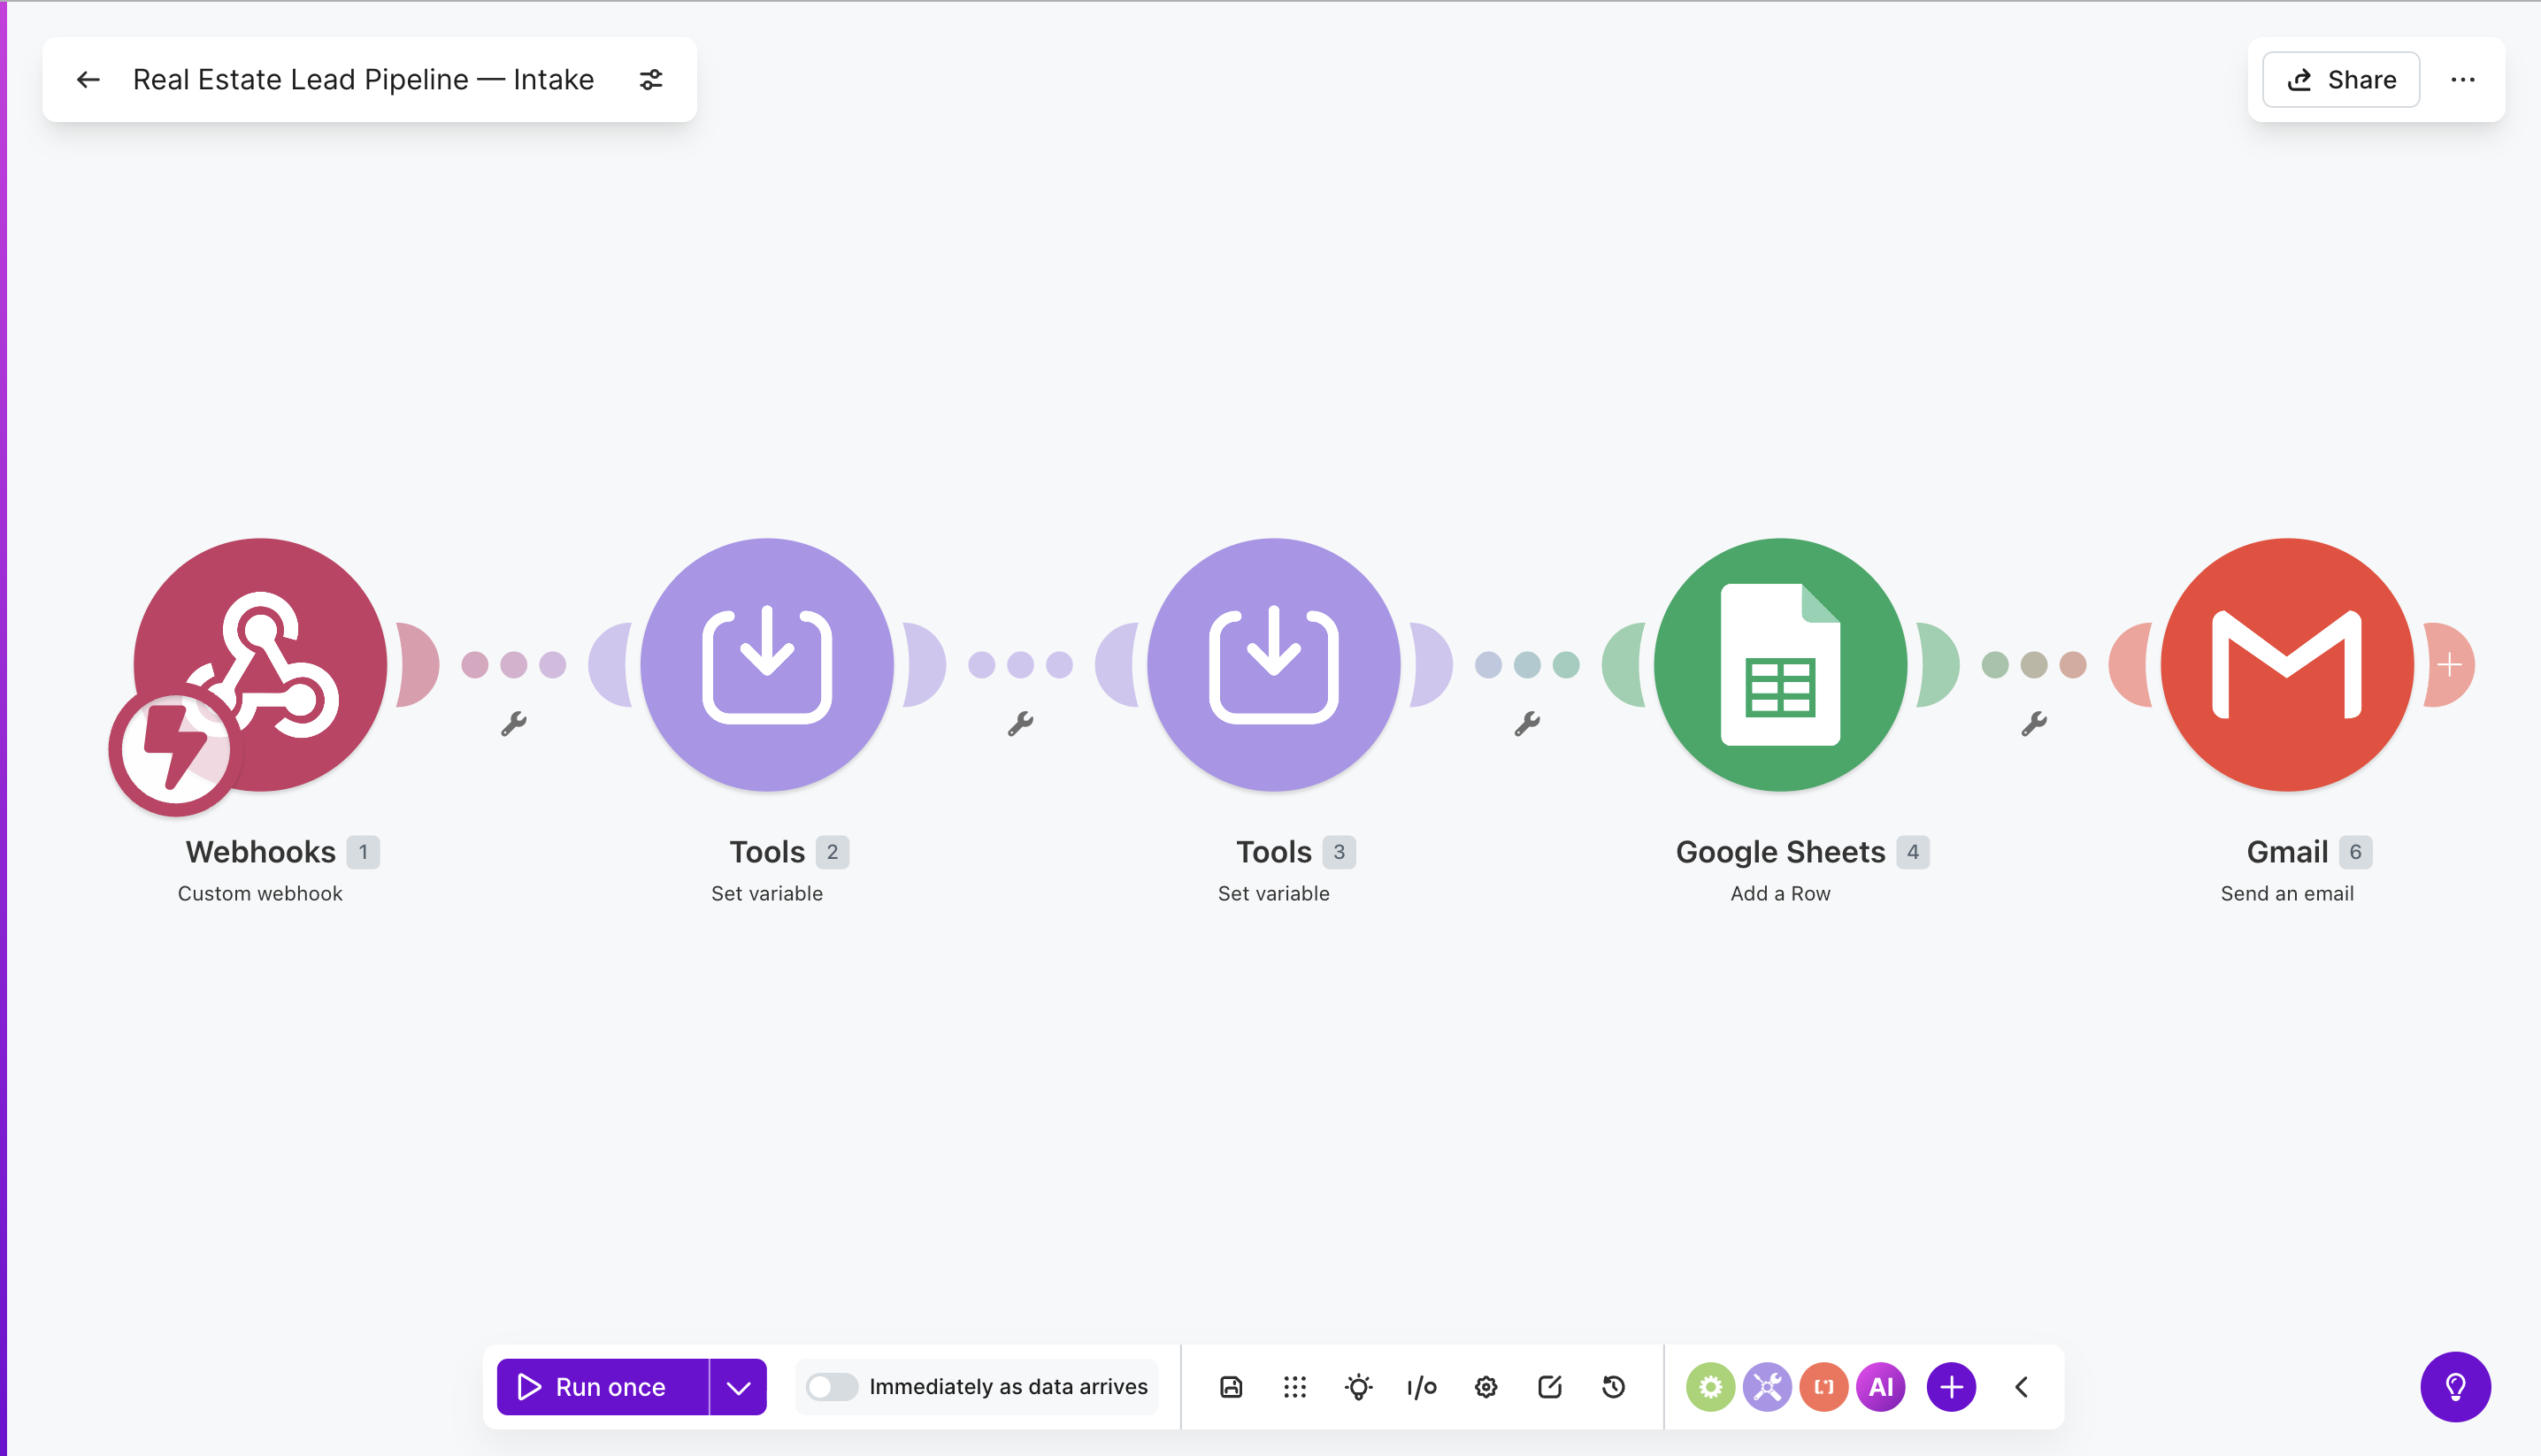The height and width of the screenshot is (1456, 2541).
Task: Click the instant trigger lightning bolt badge
Action: (x=175, y=748)
